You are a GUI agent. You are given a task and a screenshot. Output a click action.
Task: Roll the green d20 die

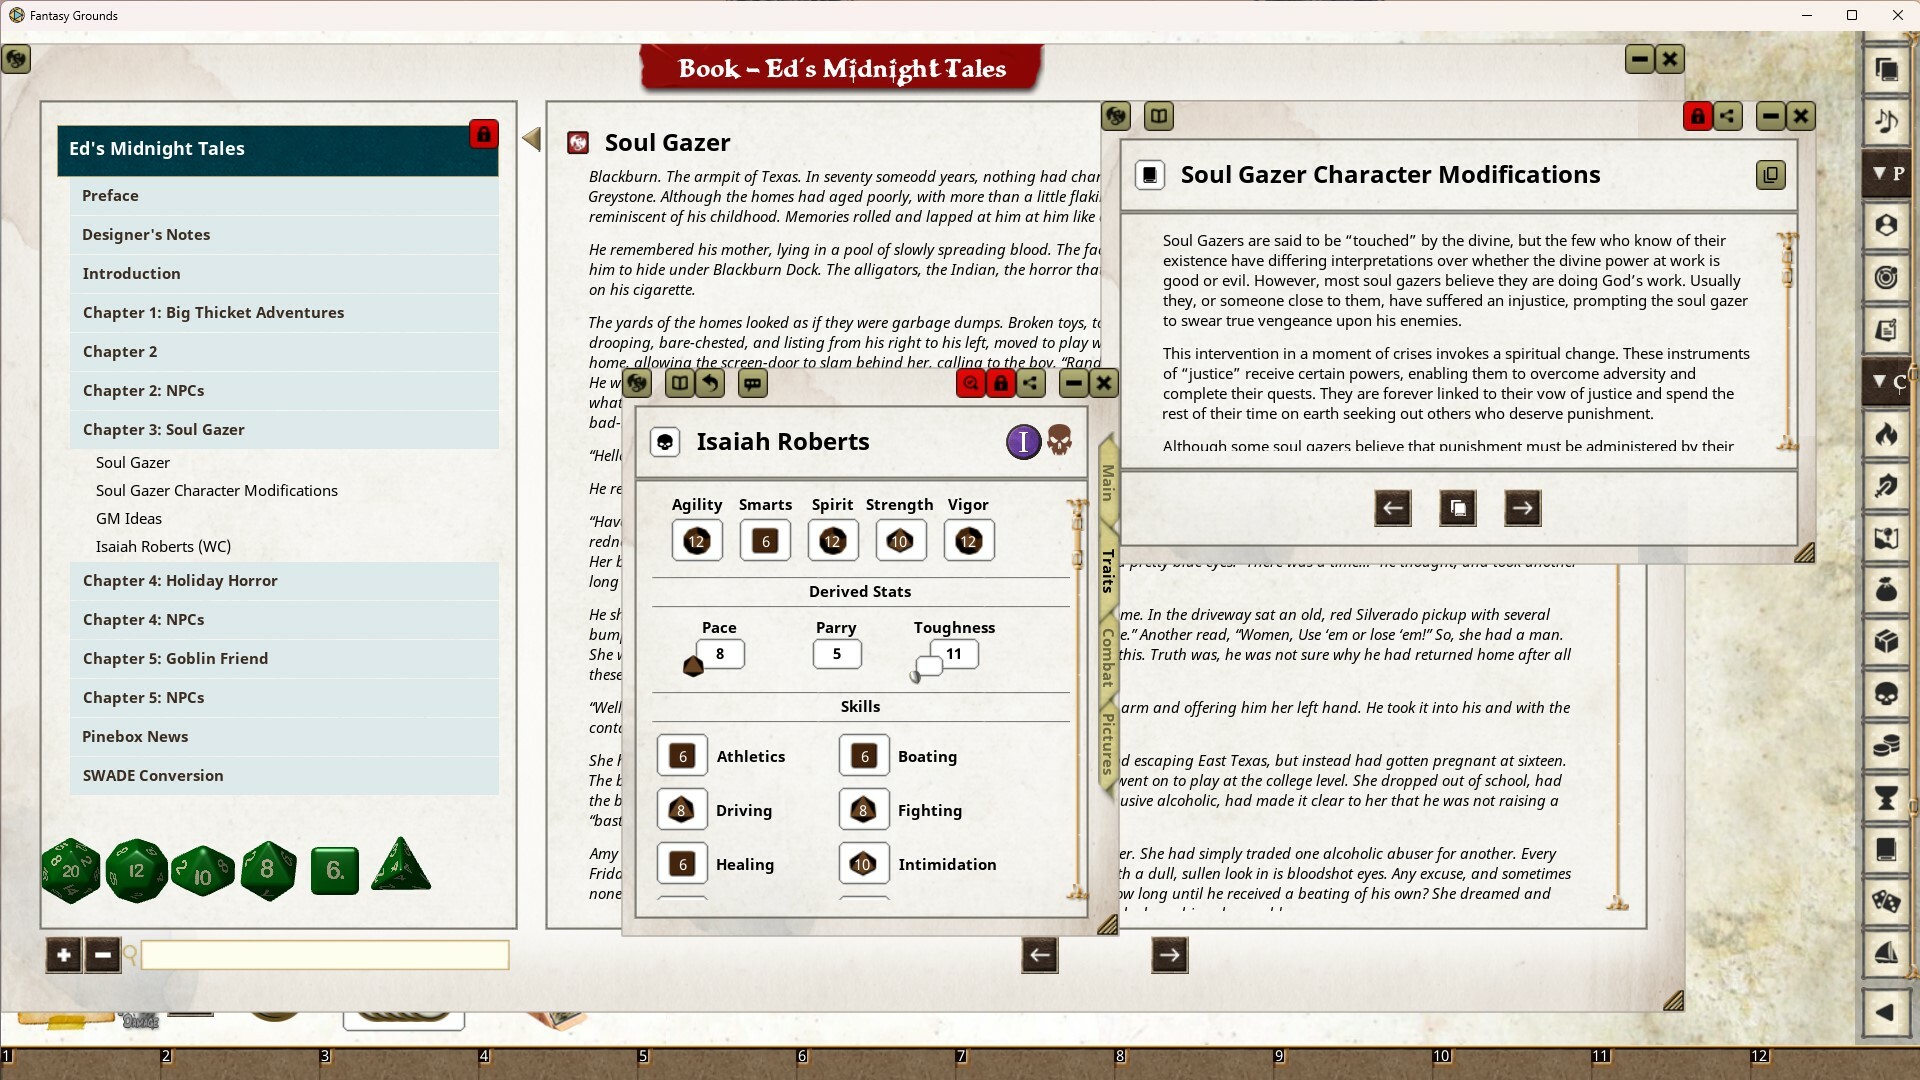(71, 870)
